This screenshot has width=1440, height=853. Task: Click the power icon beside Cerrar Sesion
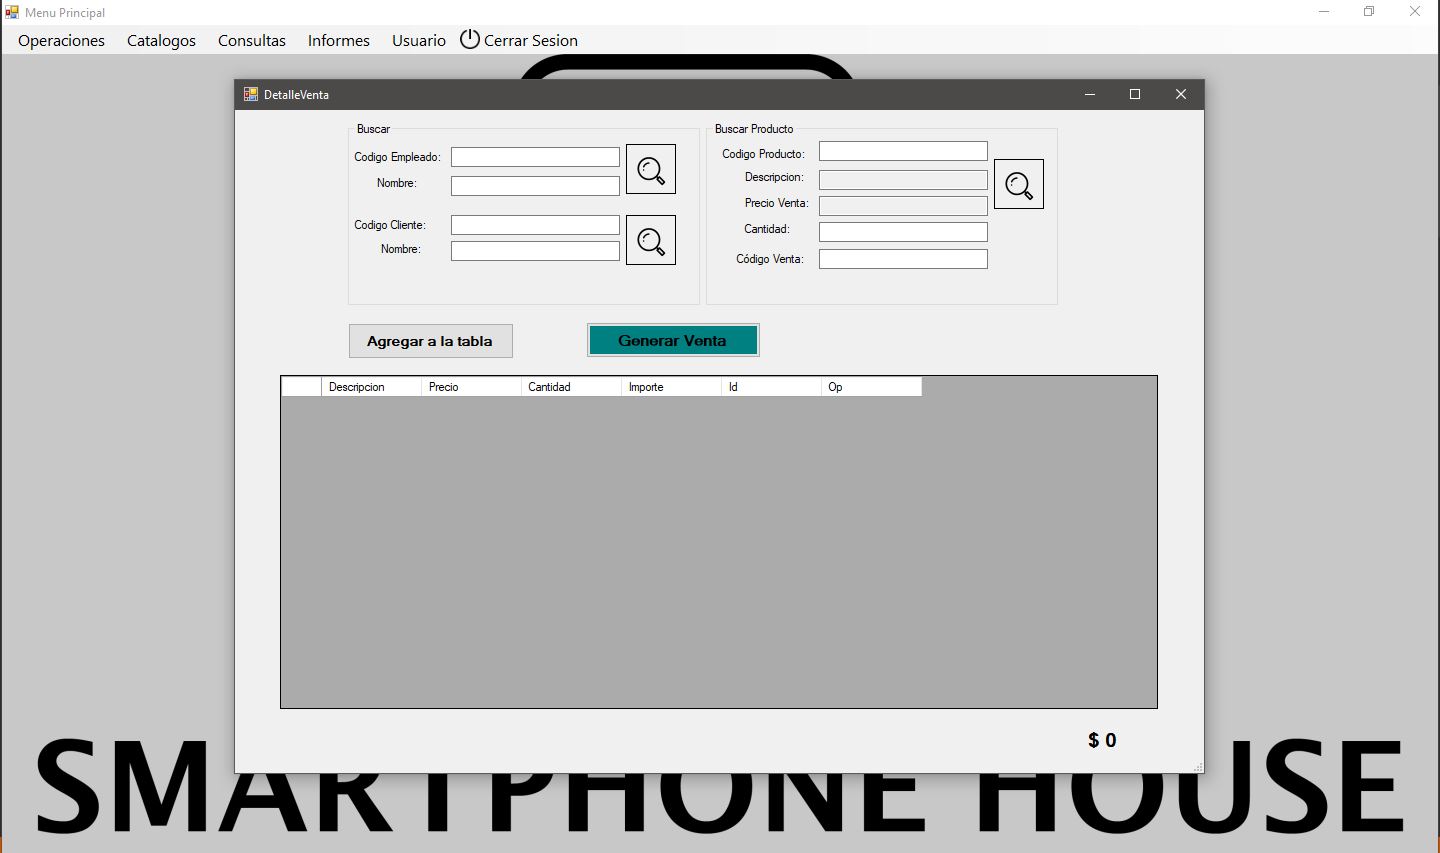(x=470, y=39)
